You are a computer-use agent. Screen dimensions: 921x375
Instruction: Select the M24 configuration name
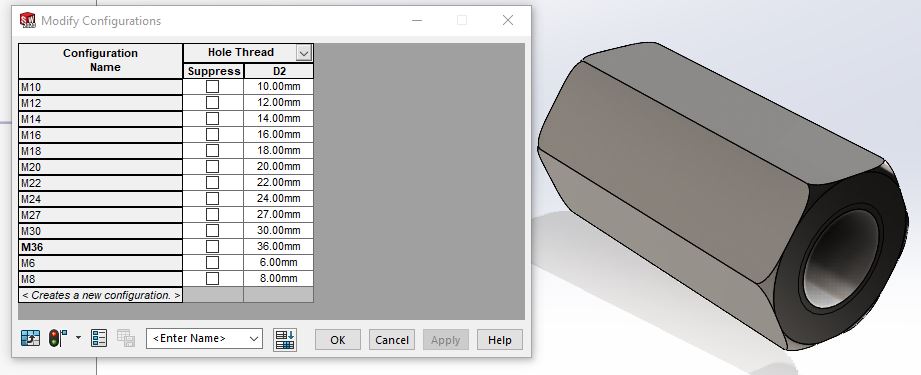[x=100, y=199]
